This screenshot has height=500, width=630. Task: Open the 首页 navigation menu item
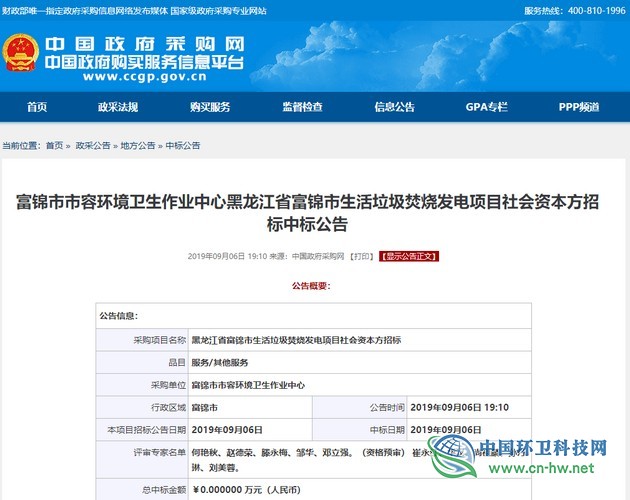(37, 107)
